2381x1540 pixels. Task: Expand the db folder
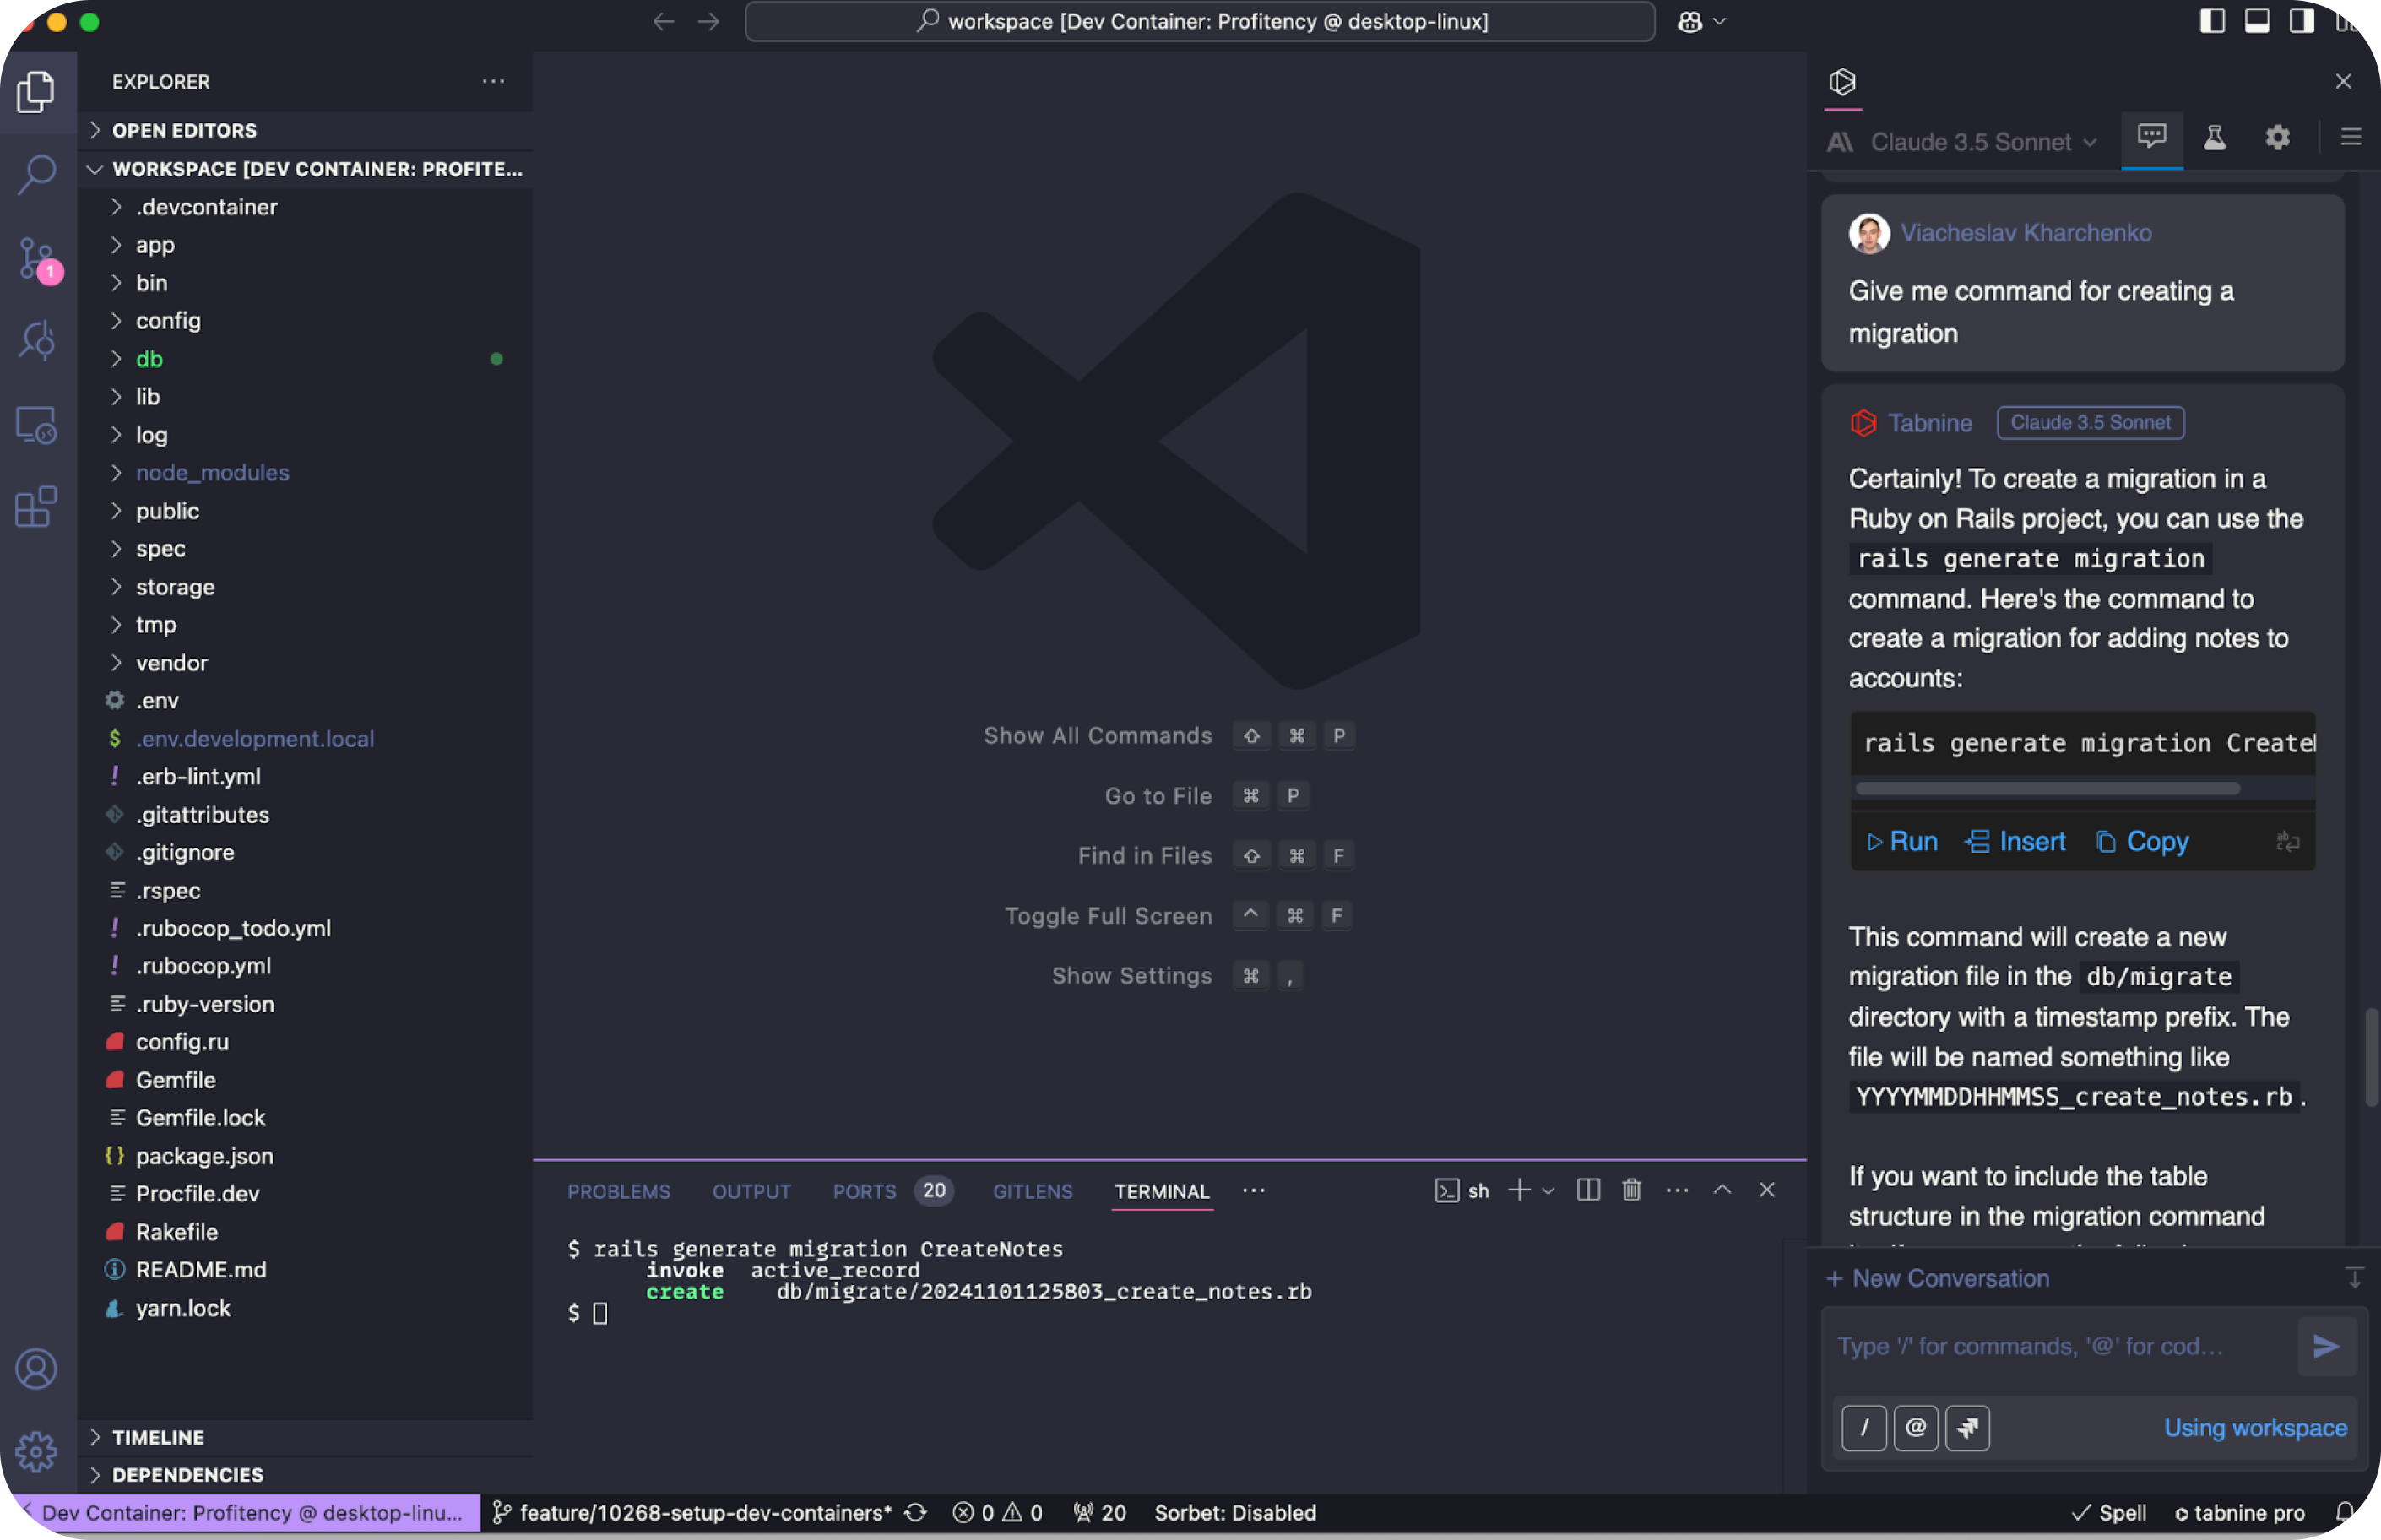[x=149, y=359]
